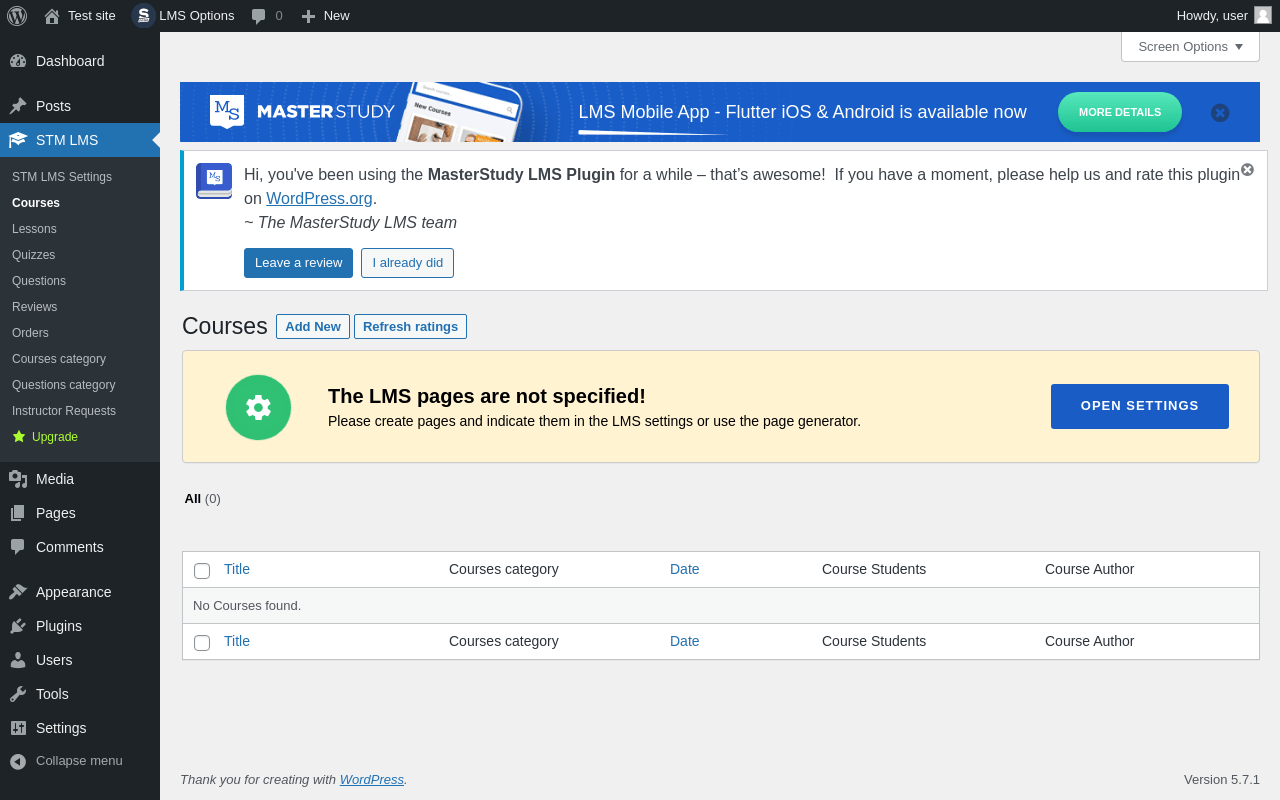Click the Courses category column header
This screenshot has height=800, width=1280.
point(504,569)
